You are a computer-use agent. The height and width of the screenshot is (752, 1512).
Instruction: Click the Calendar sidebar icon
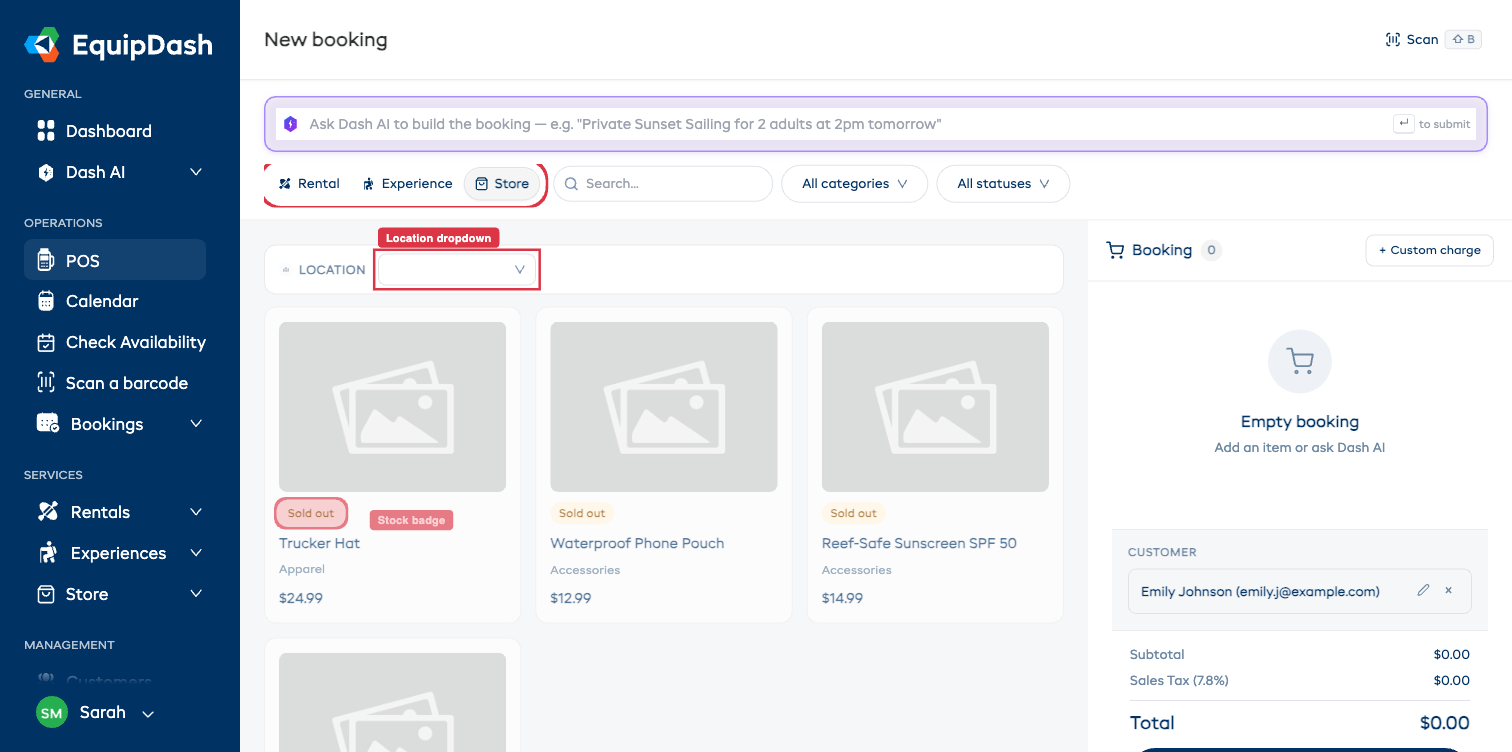pyautogui.click(x=45, y=301)
